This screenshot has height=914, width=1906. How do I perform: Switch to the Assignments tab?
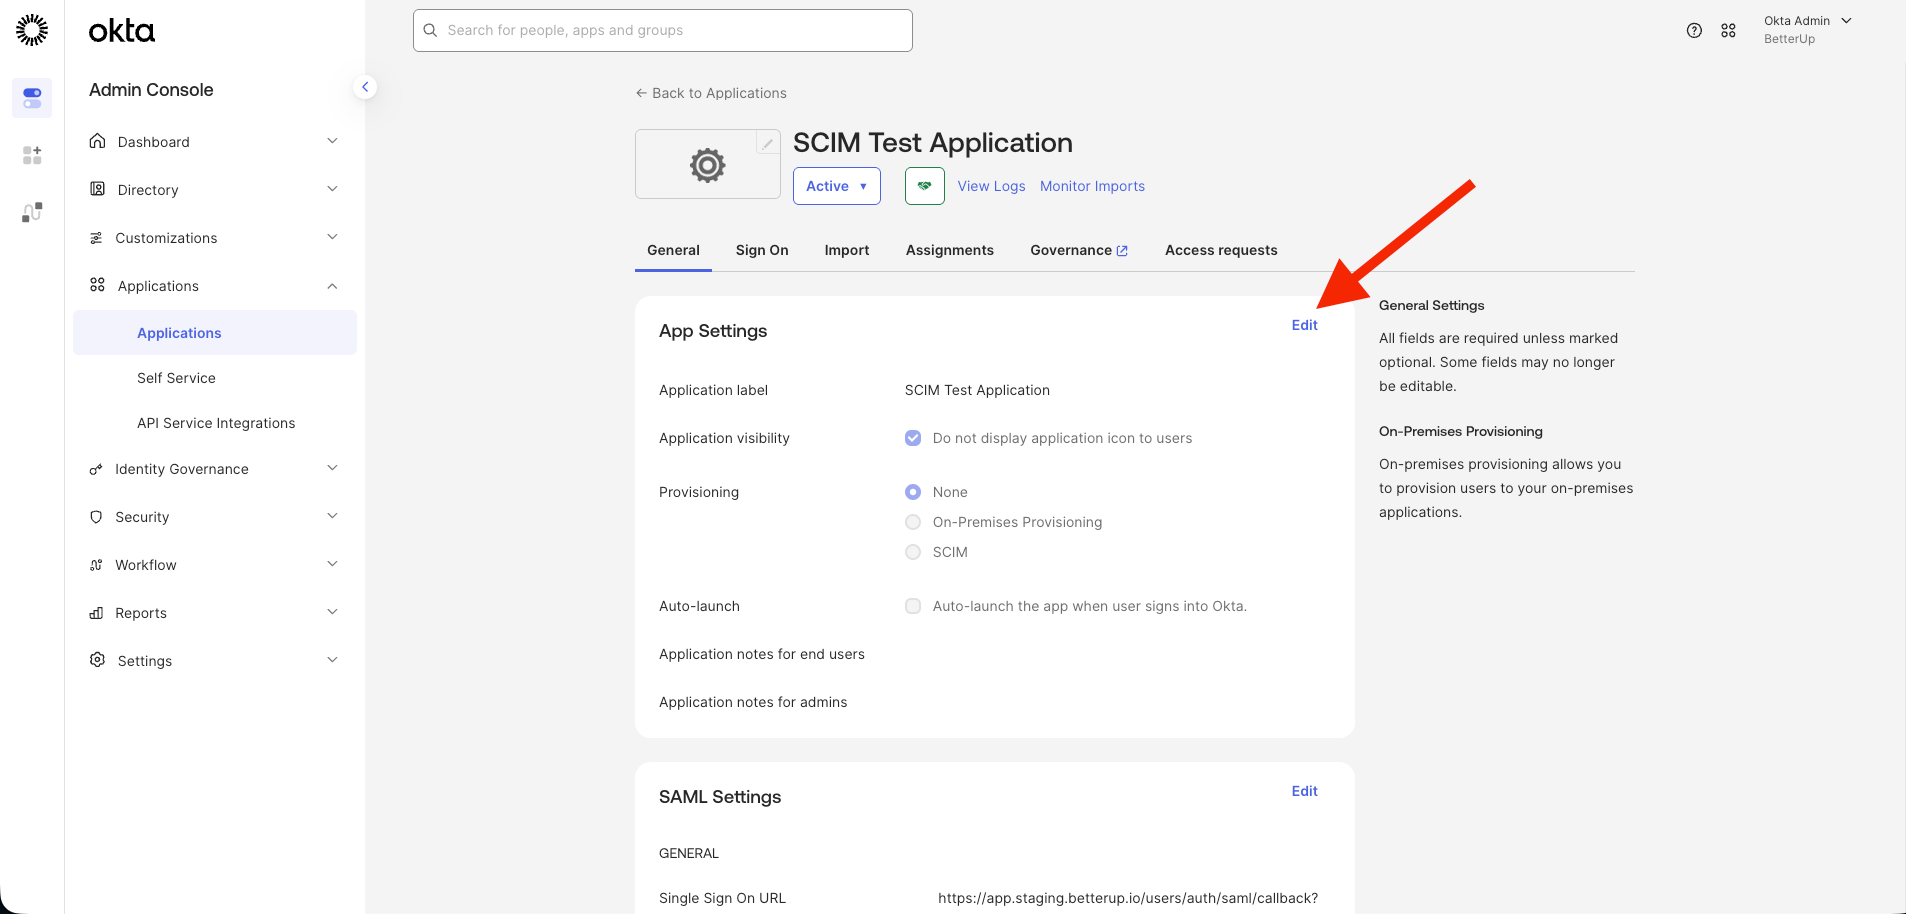pos(950,250)
